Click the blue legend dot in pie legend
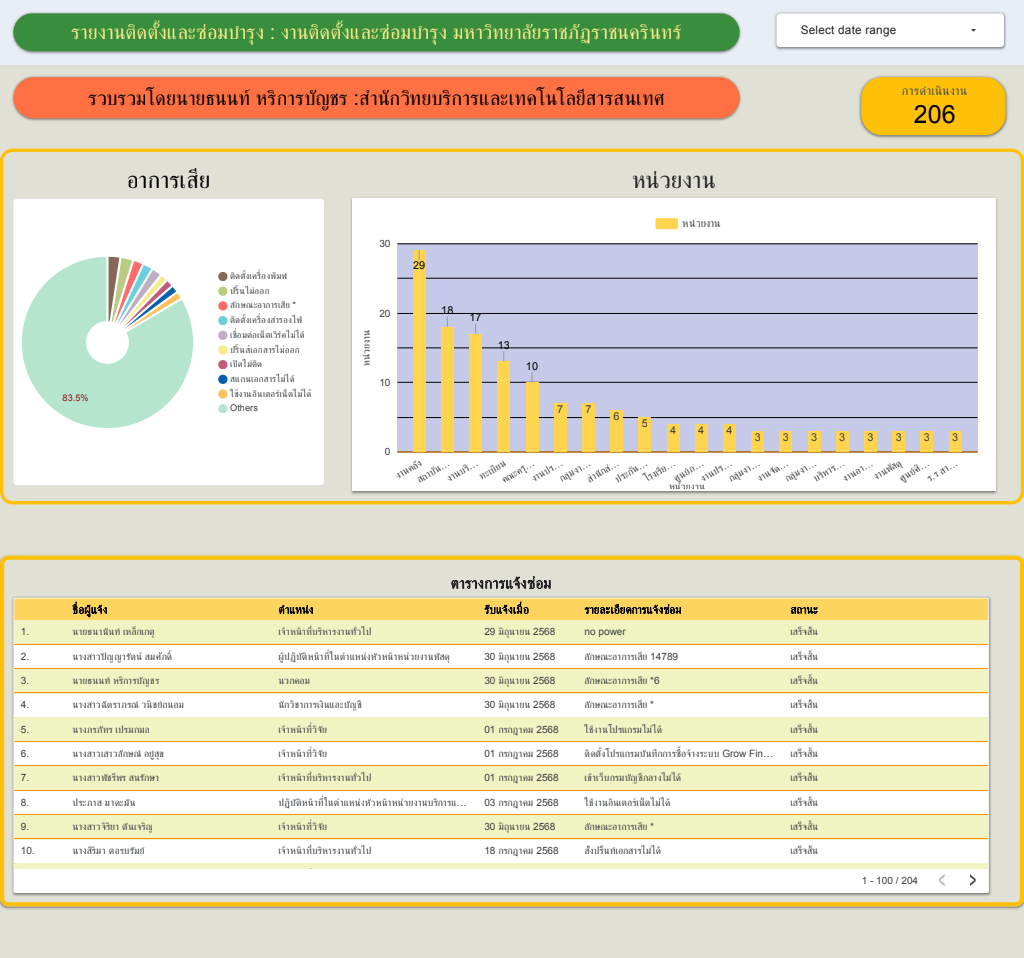Image resolution: width=1024 pixels, height=958 pixels. (223, 379)
